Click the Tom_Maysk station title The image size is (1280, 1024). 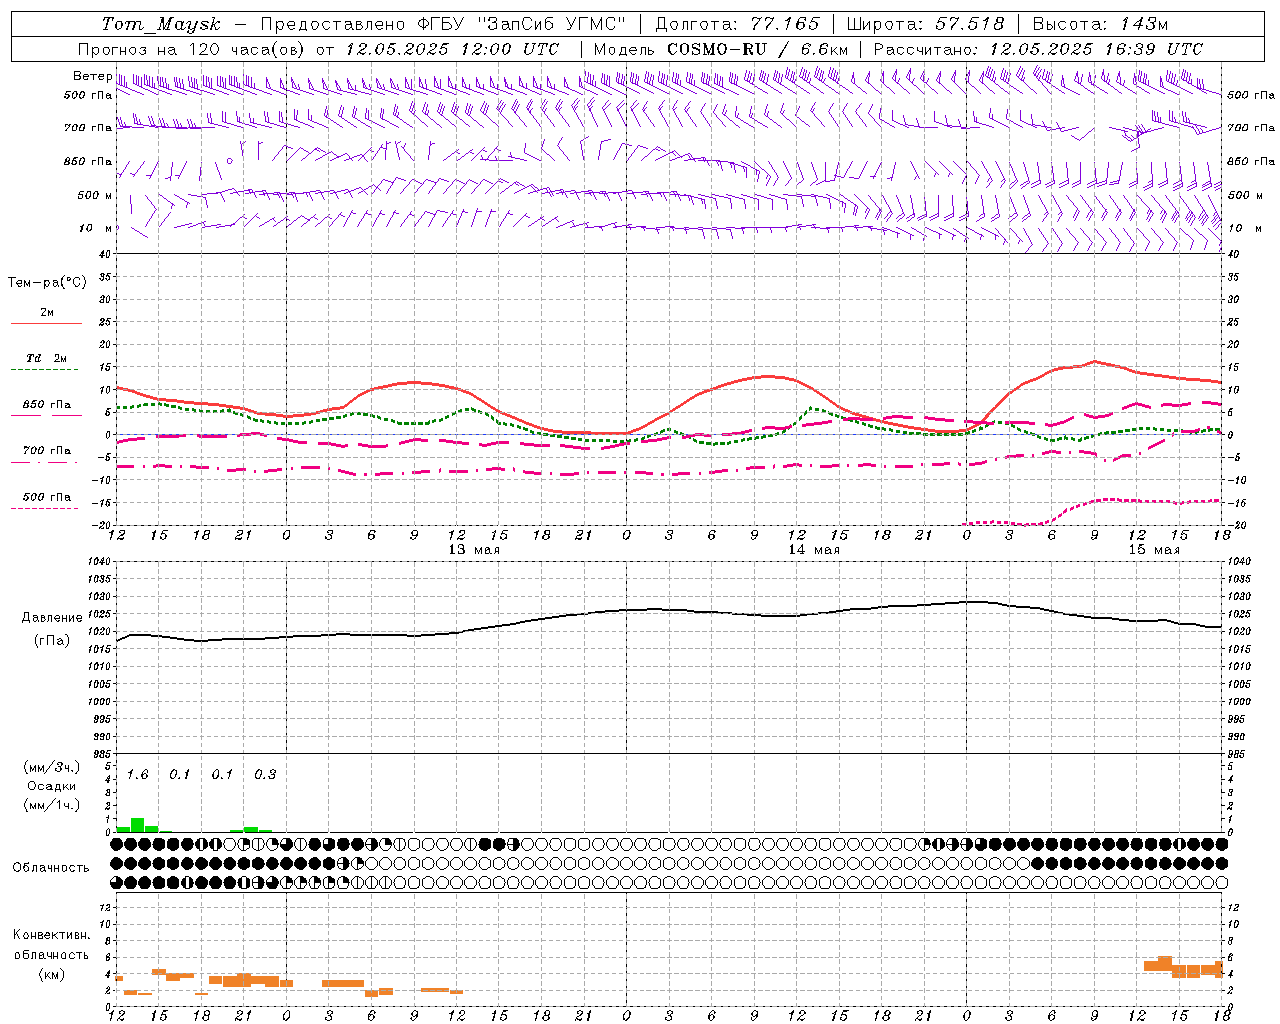(x=161, y=24)
